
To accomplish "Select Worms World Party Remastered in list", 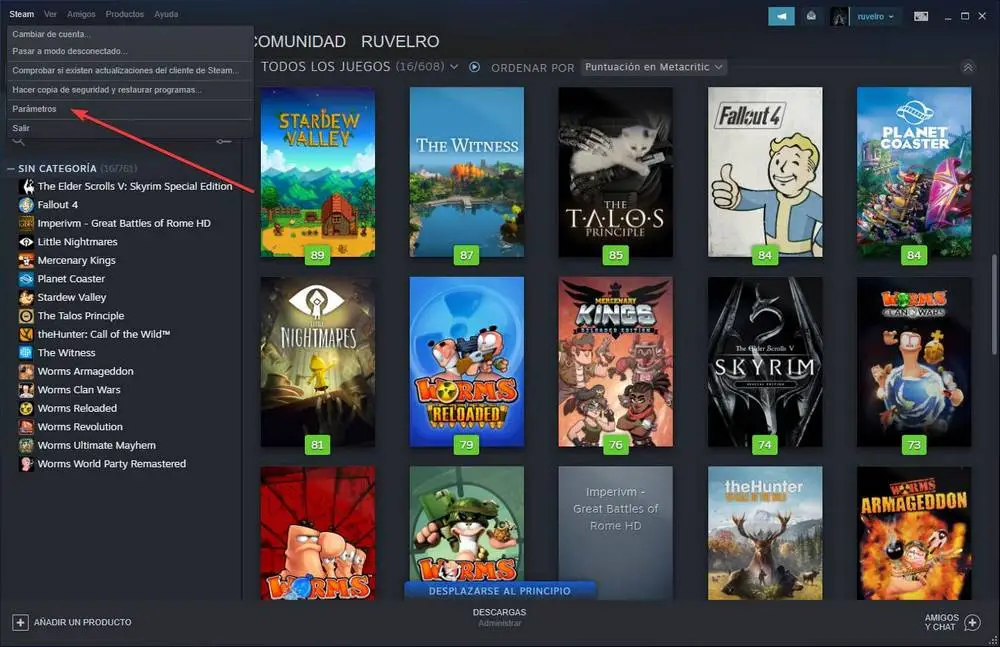I will click(112, 464).
